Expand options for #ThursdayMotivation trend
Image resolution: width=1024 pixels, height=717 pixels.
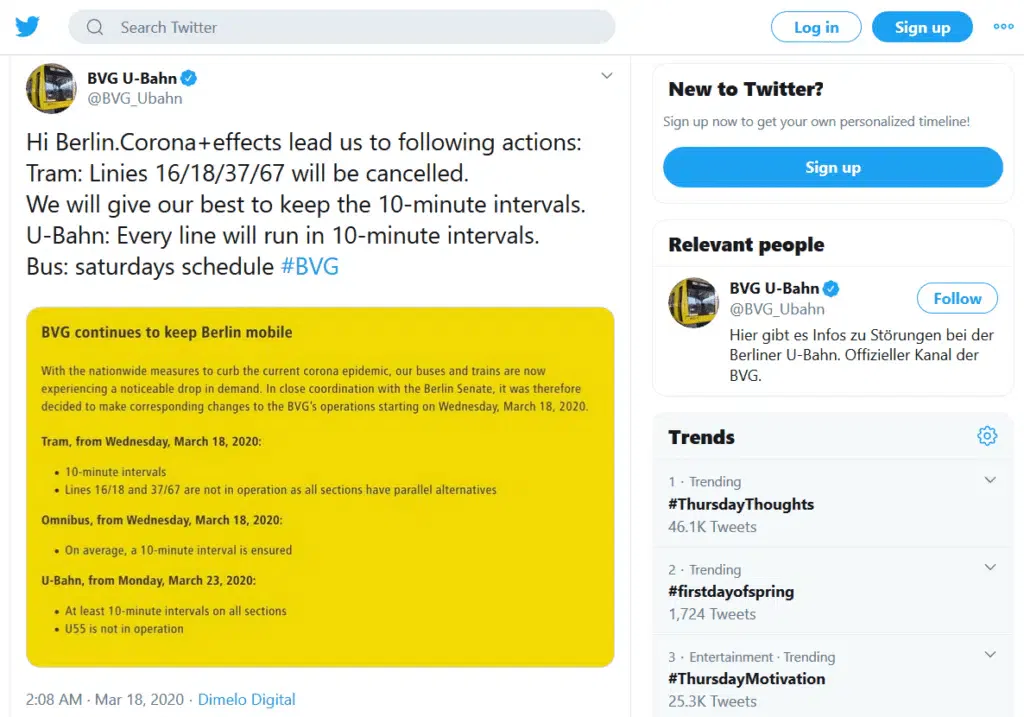990,655
